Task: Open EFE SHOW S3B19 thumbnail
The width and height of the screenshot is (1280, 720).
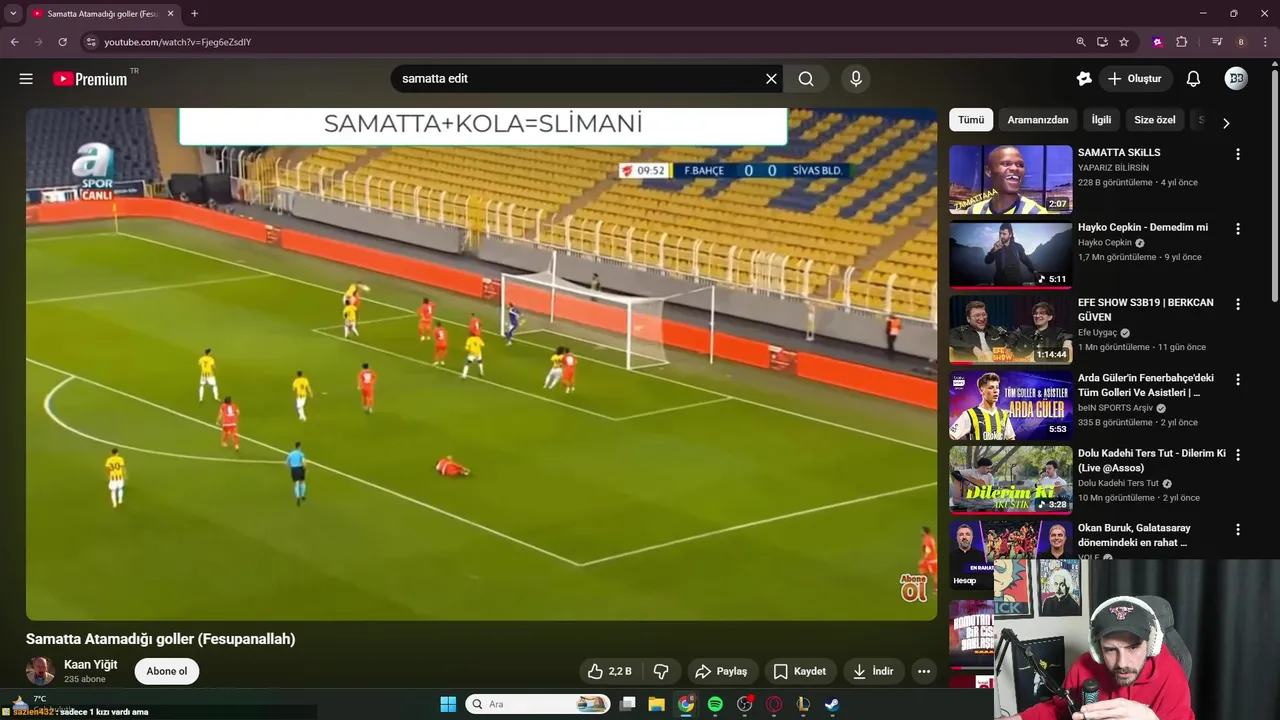Action: coord(1010,330)
